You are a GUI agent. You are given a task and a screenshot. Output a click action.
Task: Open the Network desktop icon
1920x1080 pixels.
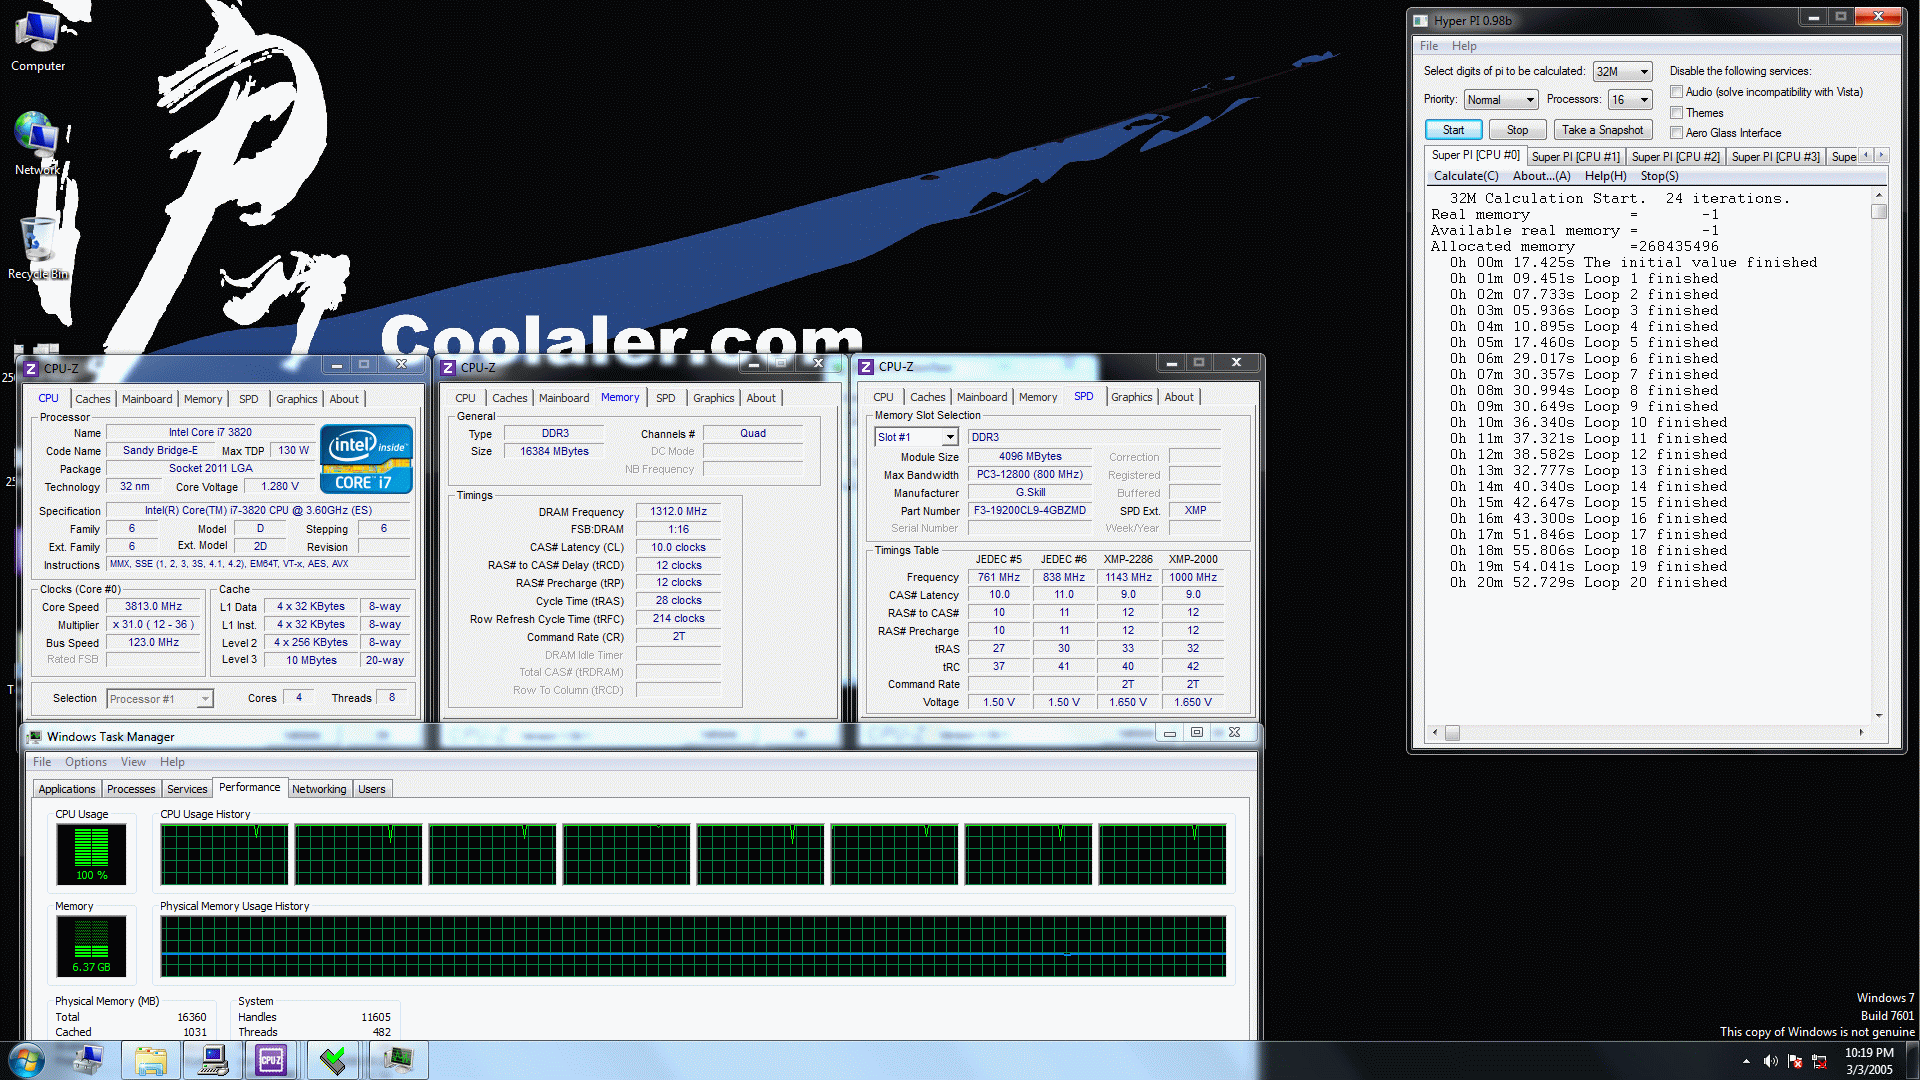pyautogui.click(x=36, y=143)
